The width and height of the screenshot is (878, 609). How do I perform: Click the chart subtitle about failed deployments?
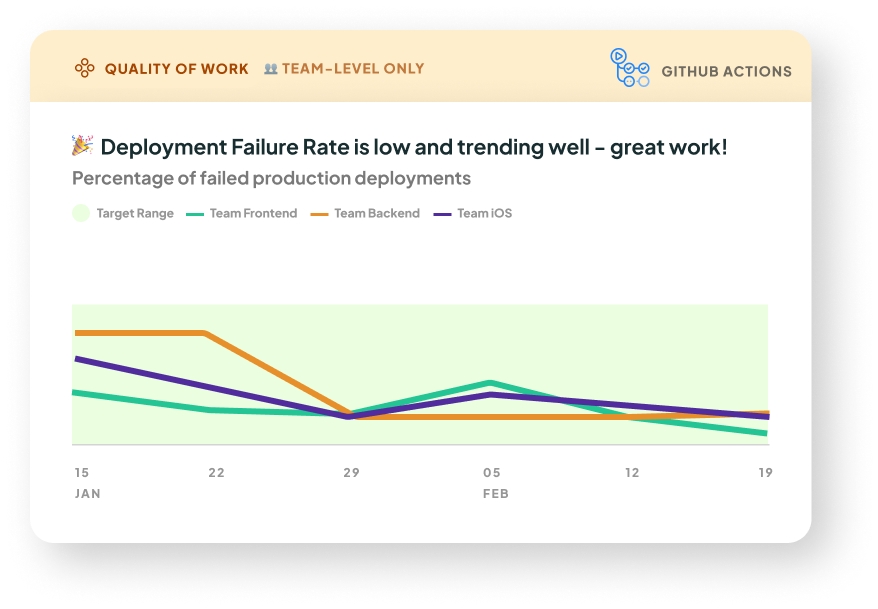click(x=271, y=179)
